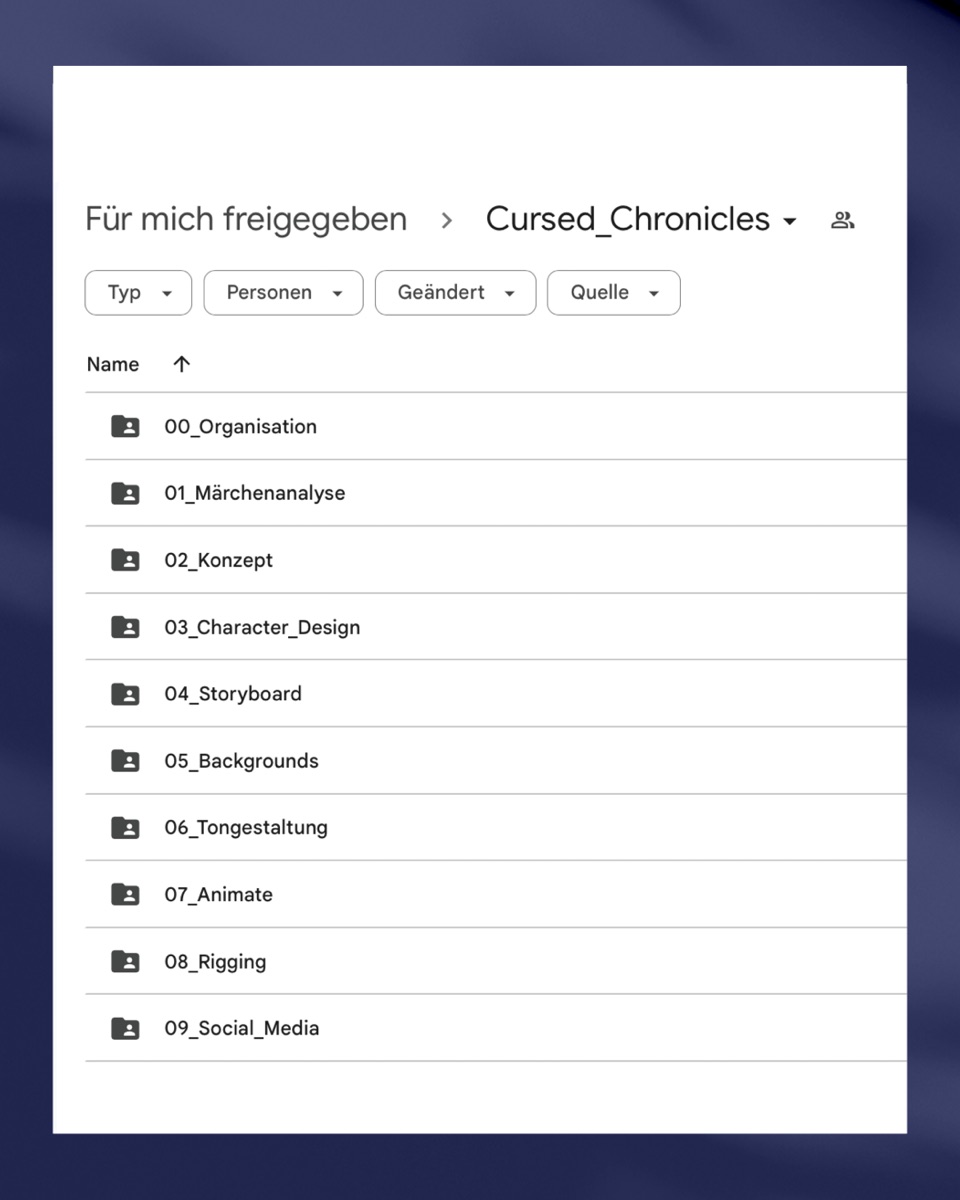Image resolution: width=960 pixels, height=1200 pixels.
Task: Open the Typ filter dropdown
Action: 138,293
